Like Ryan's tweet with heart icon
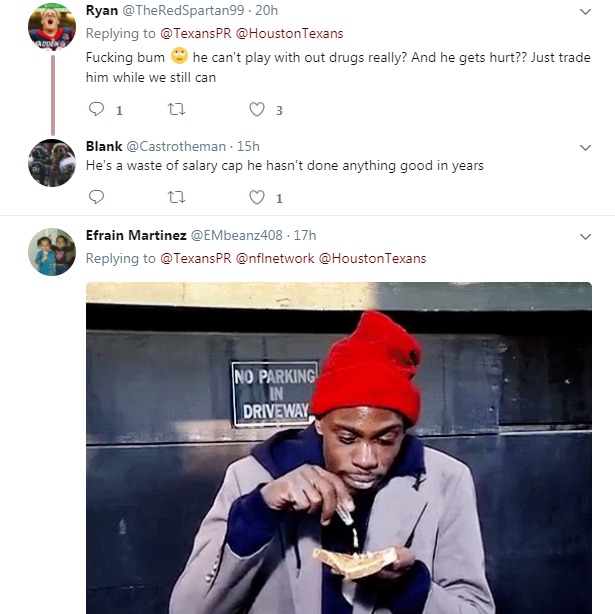This screenshot has width=615, height=614. click(x=257, y=110)
